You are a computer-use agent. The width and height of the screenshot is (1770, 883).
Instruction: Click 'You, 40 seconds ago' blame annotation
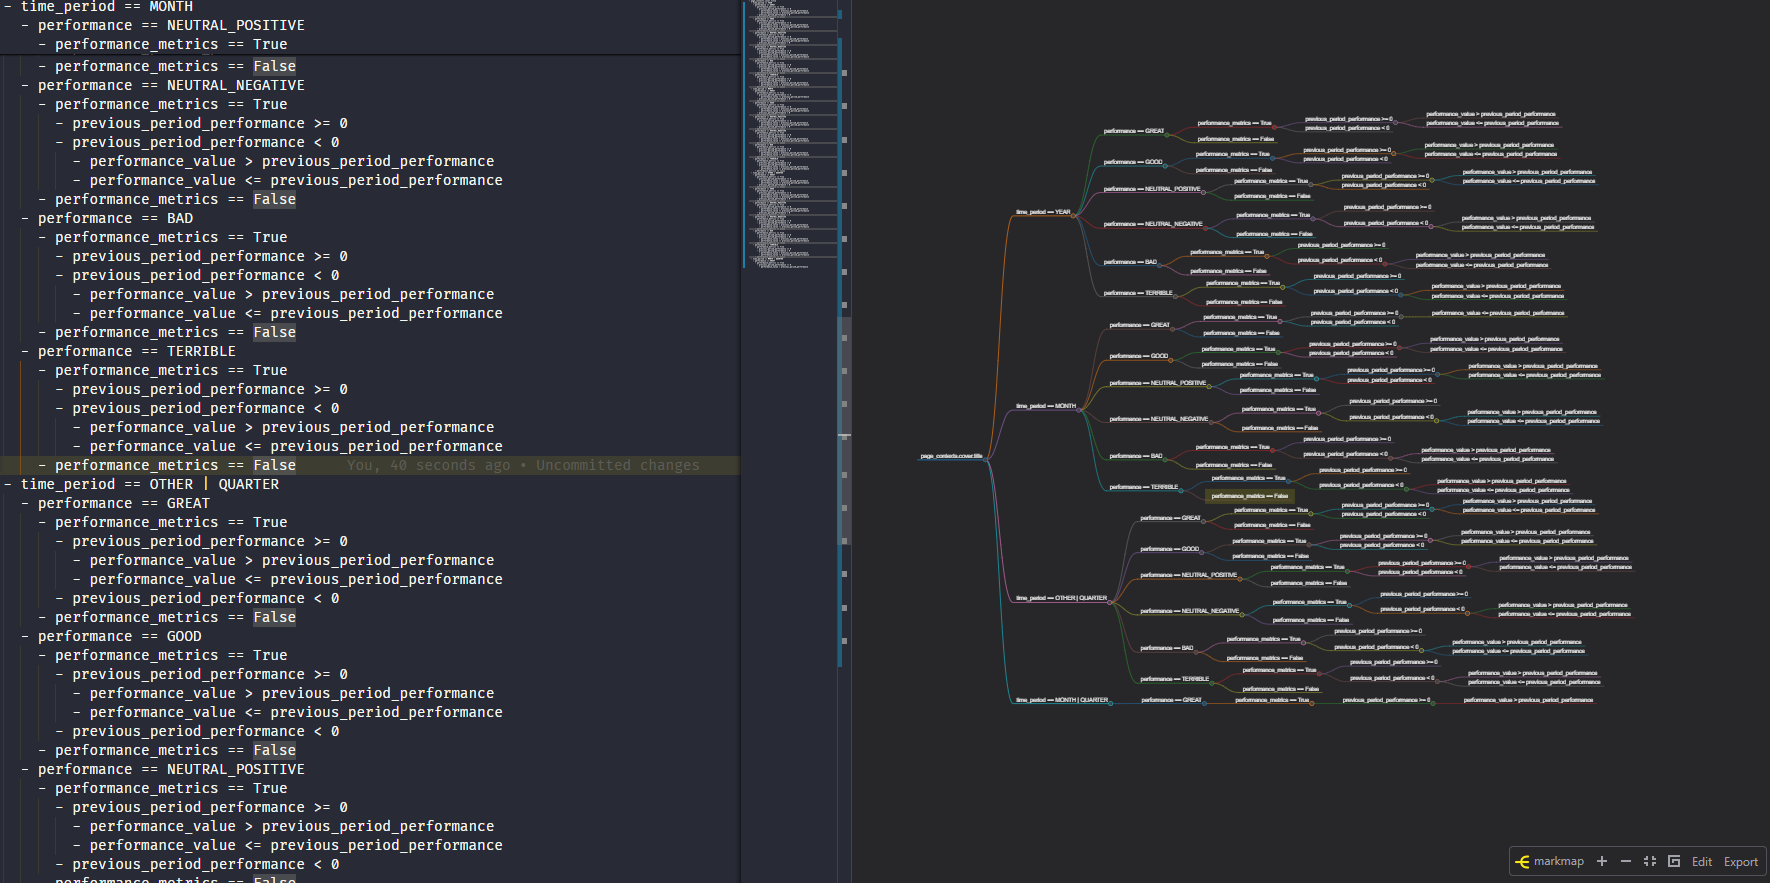pos(523,465)
